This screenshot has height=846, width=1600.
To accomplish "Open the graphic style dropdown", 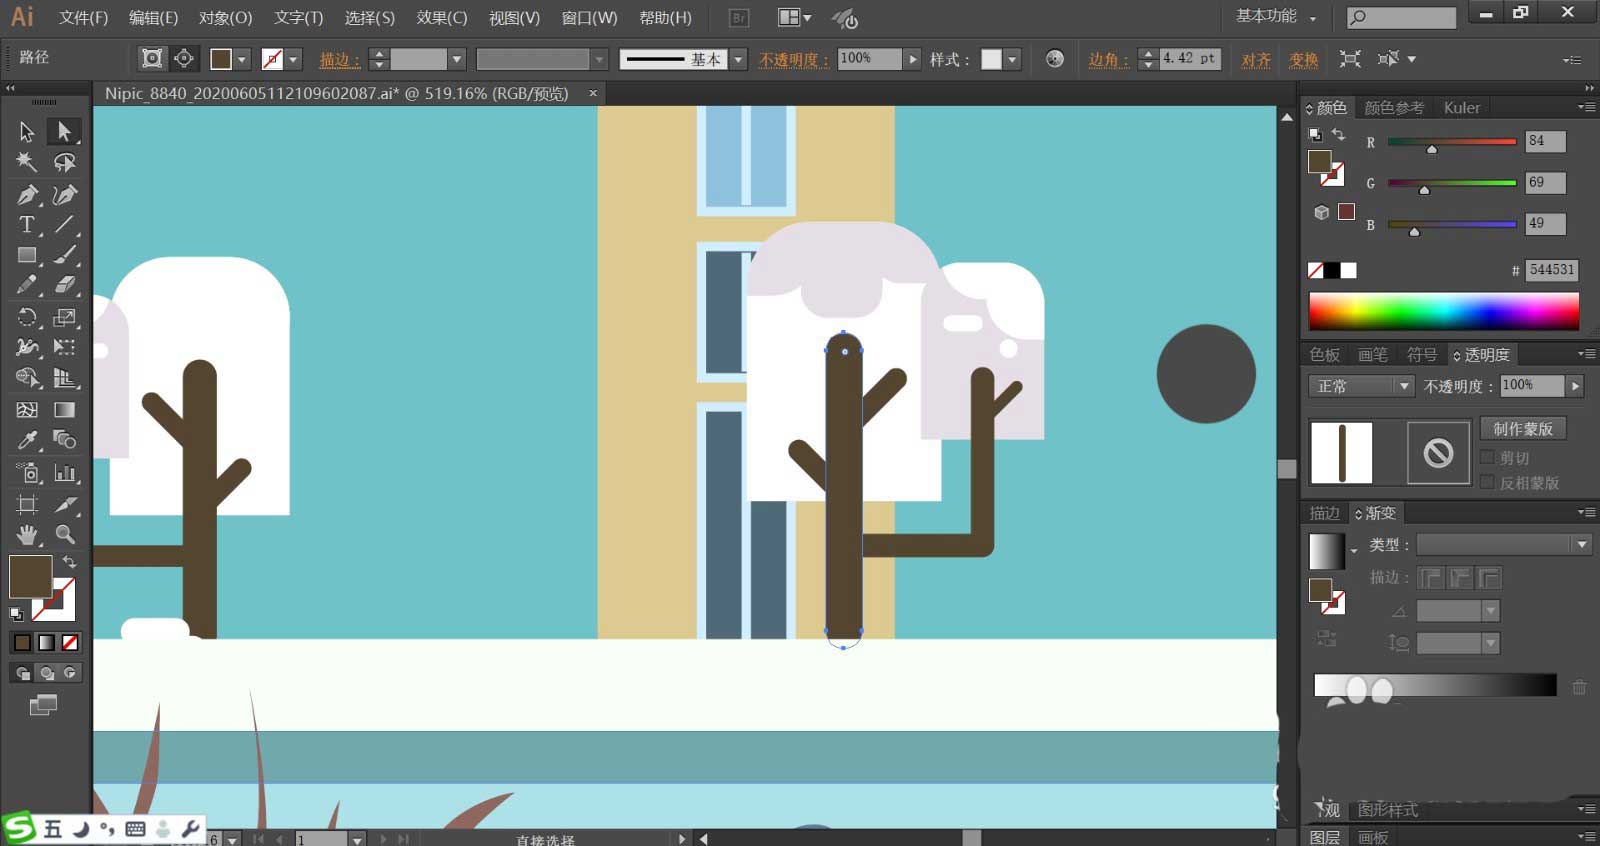I will pyautogui.click(x=1012, y=60).
